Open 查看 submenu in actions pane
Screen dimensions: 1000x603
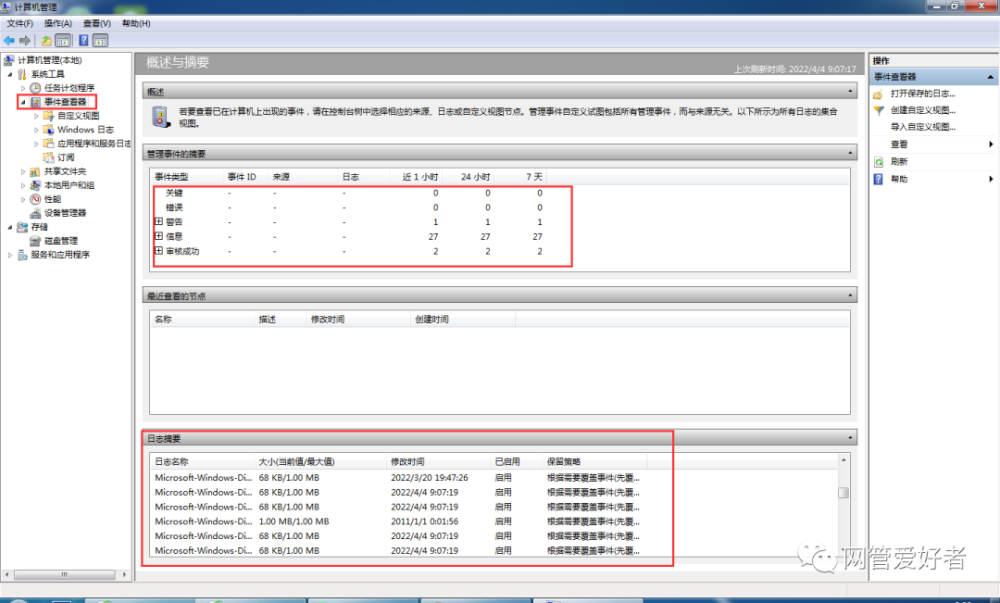tap(899, 145)
